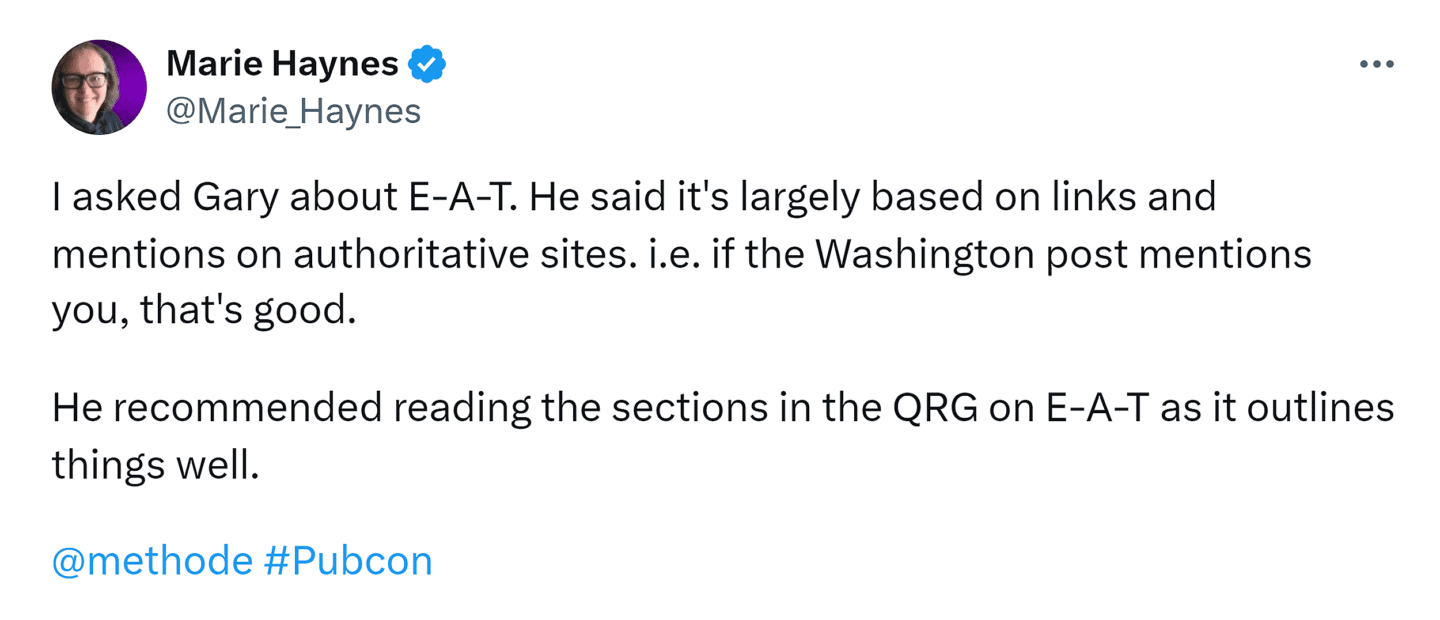Click the display name Marie Haynes
The height and width of the screenshot is (620, 1440).
pos(281,65)
